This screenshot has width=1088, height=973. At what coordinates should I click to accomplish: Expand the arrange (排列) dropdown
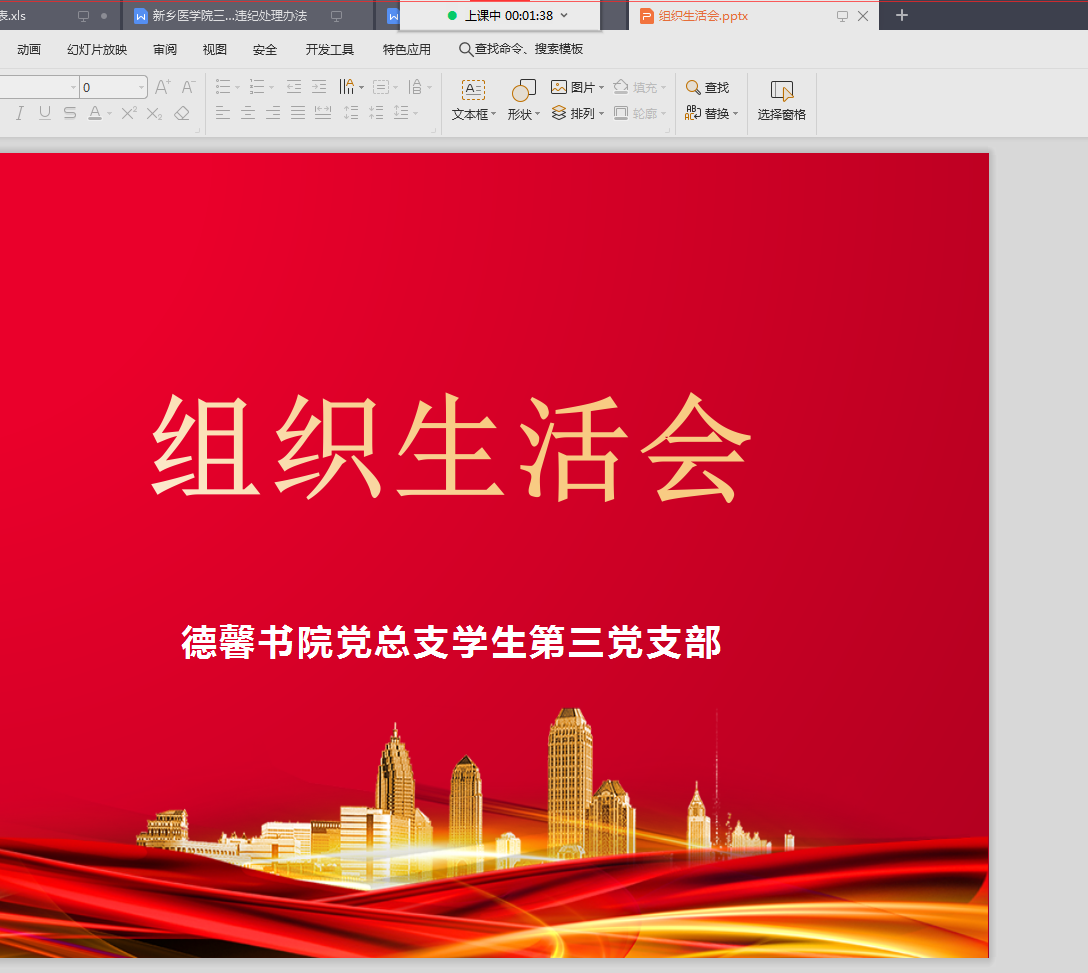[601, 114]
